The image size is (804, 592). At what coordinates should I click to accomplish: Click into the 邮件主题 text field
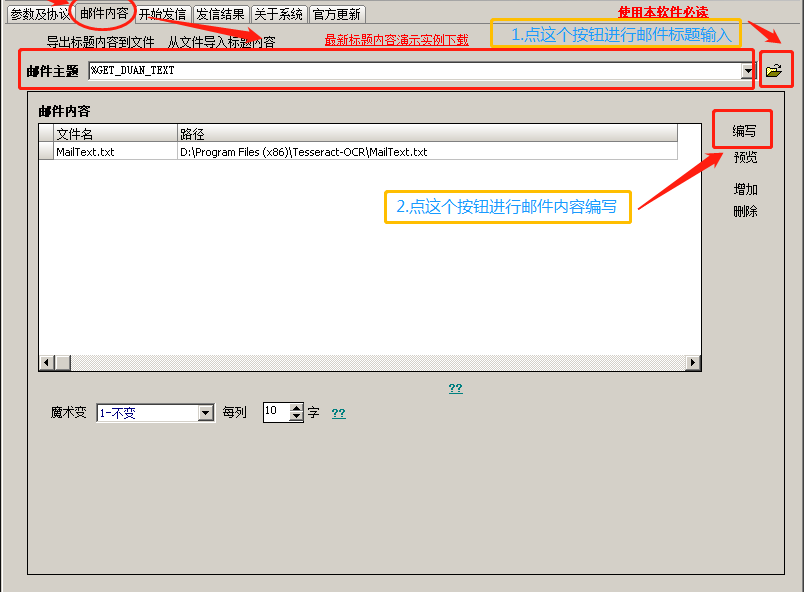[x=415, y=71]
